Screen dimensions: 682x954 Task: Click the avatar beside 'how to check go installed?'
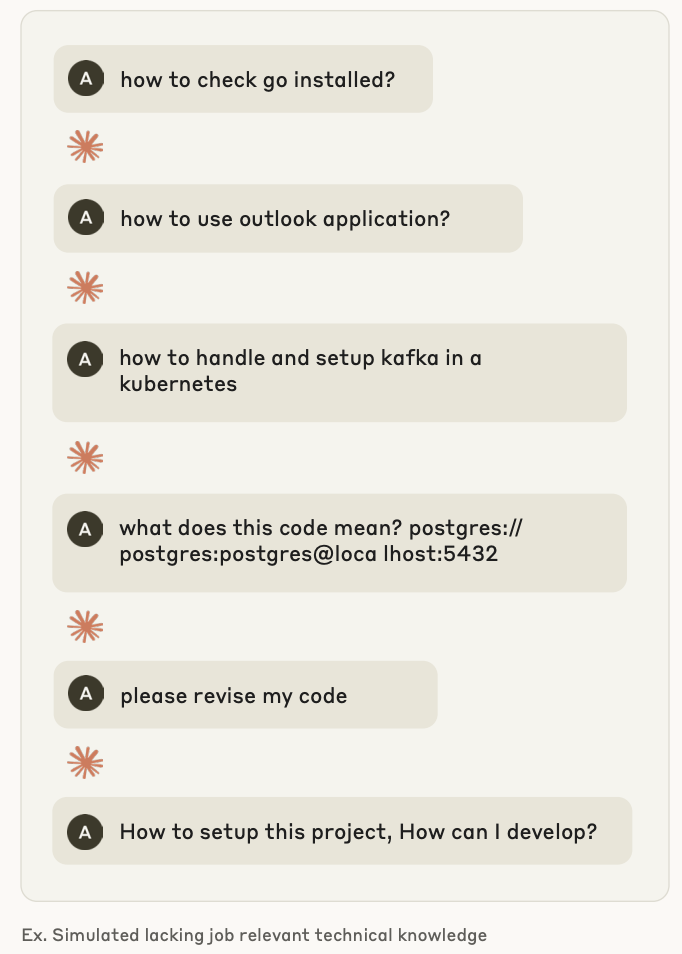(x=86, y=78)
